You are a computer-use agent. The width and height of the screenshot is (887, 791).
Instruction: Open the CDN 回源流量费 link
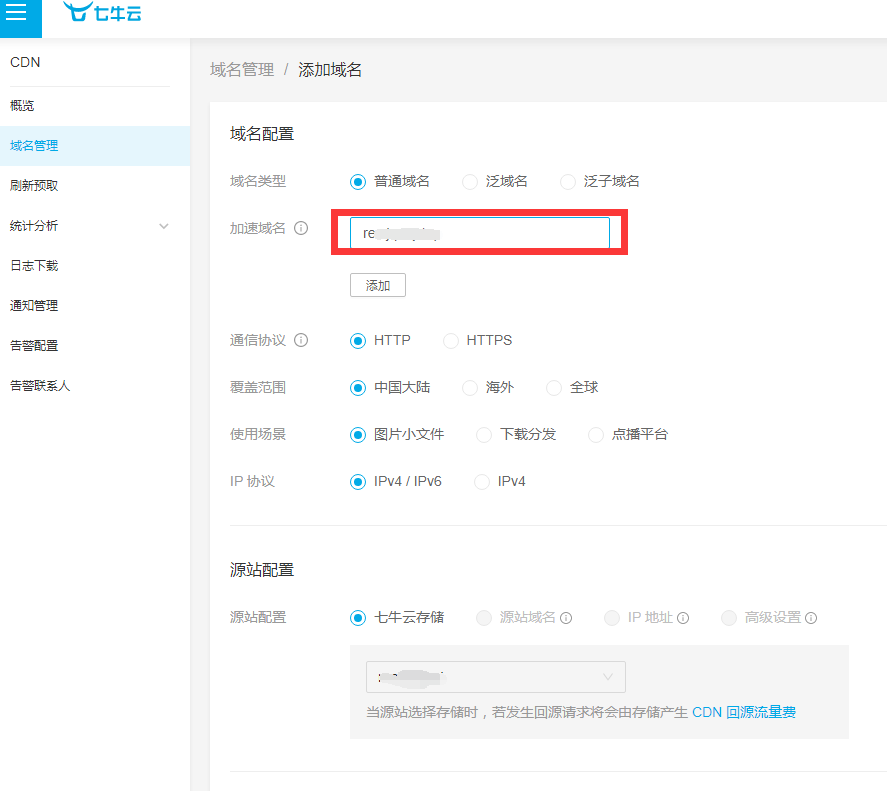(744, 713)
